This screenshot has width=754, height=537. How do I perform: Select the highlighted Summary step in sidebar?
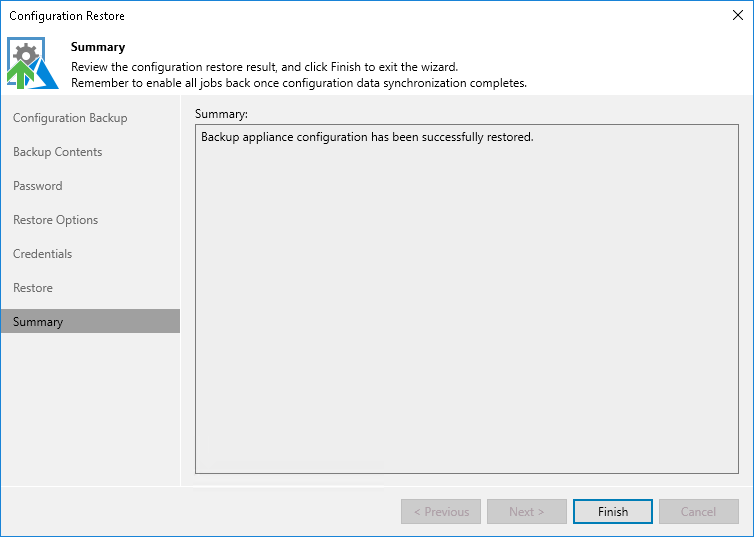pyautogui.click(x=38, y=322)
